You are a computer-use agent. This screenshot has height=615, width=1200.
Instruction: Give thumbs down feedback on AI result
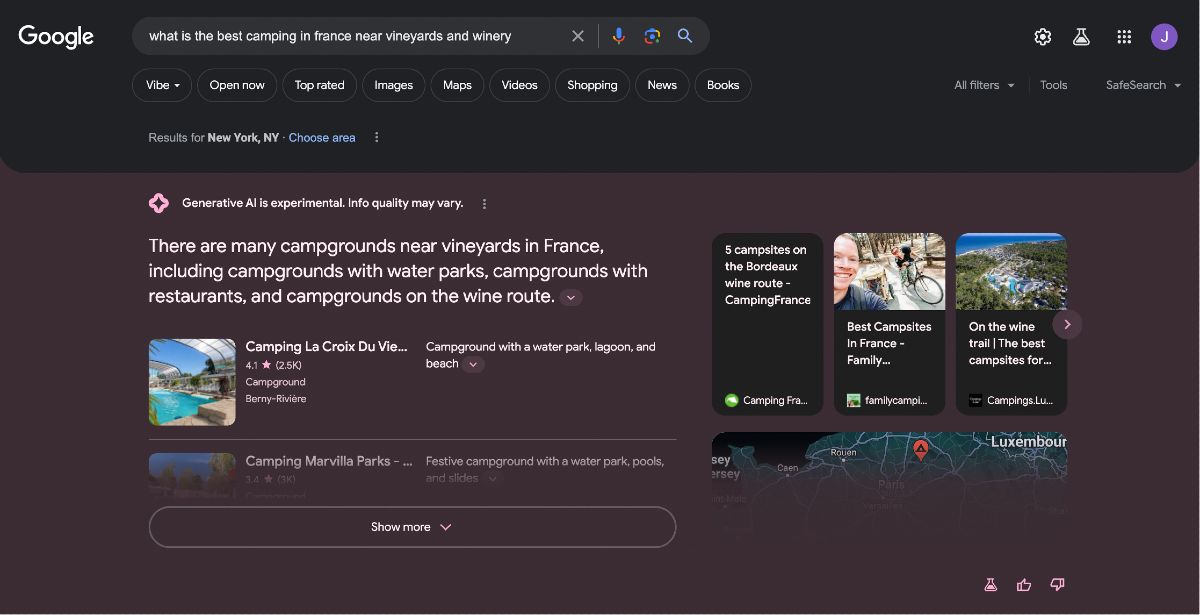(1057, 585)
